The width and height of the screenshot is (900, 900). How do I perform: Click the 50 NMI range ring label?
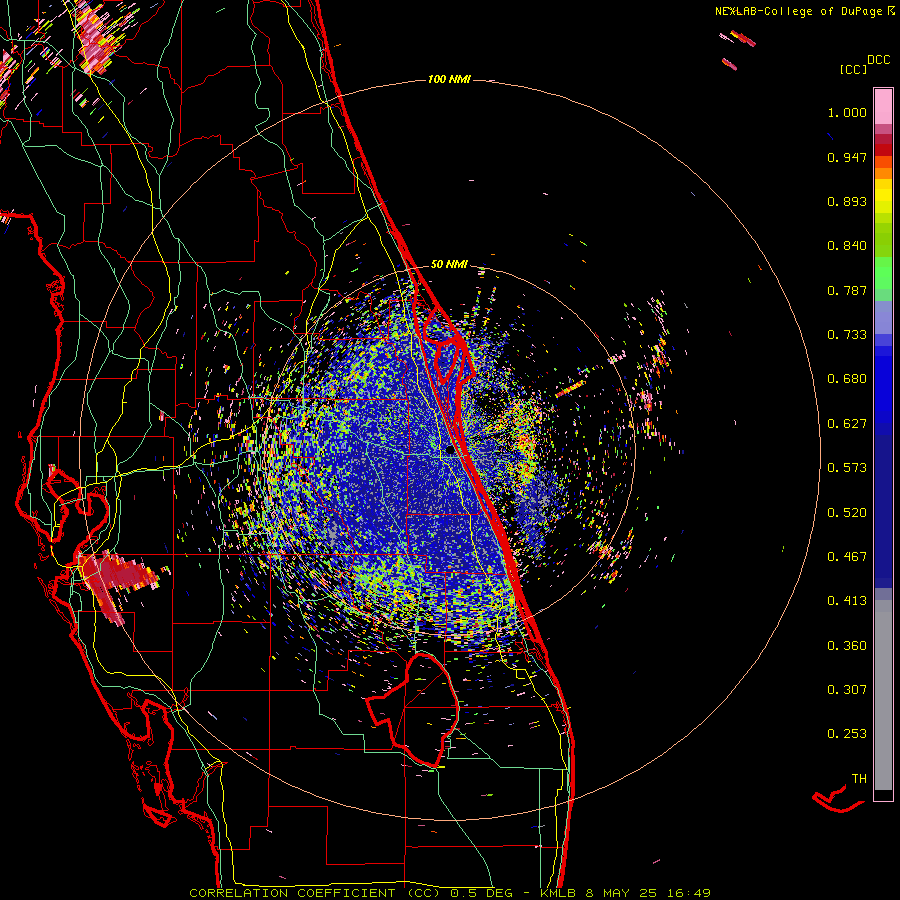[x=449, y=264]
